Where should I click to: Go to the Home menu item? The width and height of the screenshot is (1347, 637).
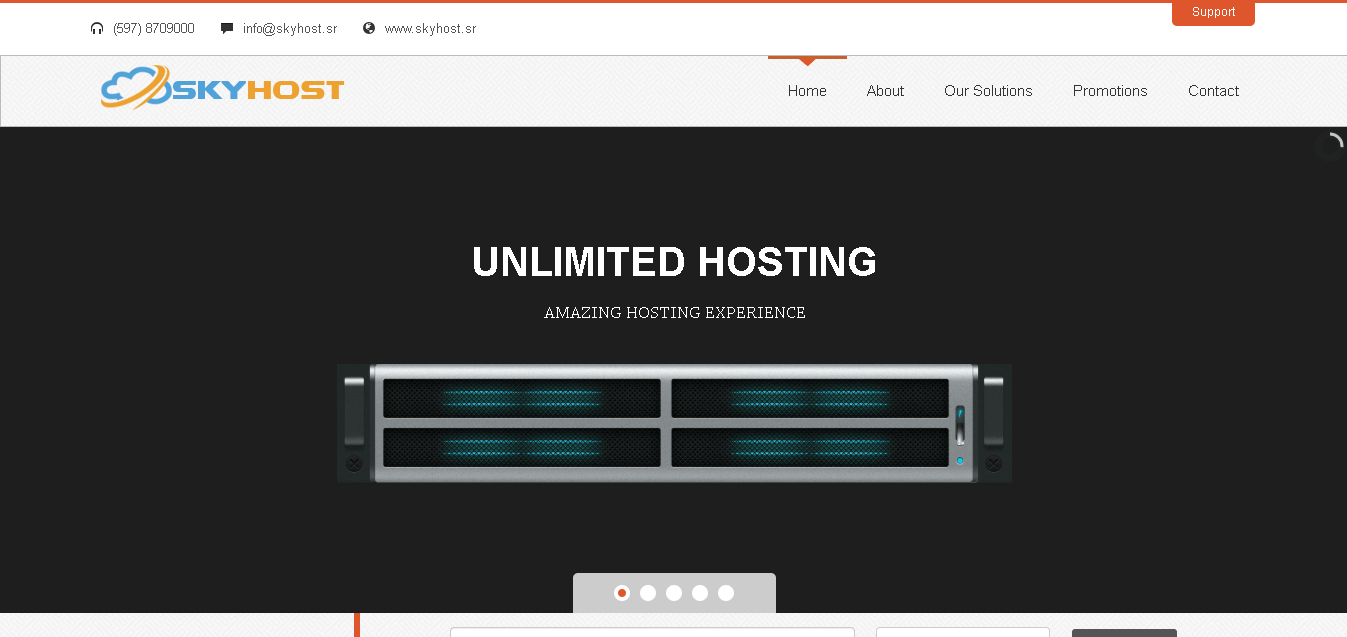click(807, 91)
